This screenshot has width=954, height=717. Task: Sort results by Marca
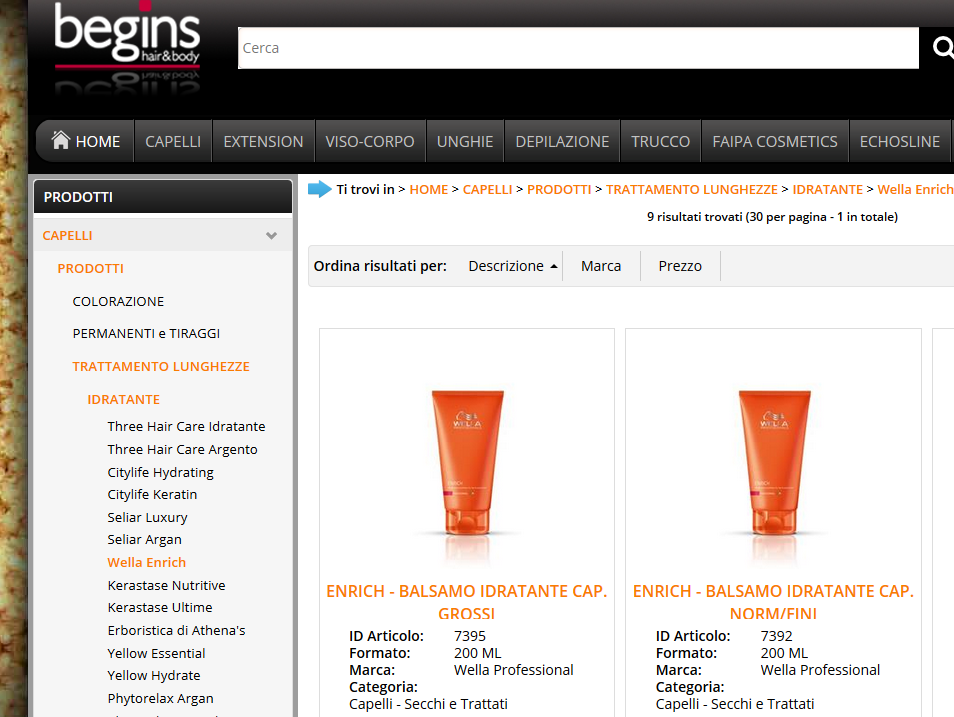pyautogui.click(x=601, y=266)
